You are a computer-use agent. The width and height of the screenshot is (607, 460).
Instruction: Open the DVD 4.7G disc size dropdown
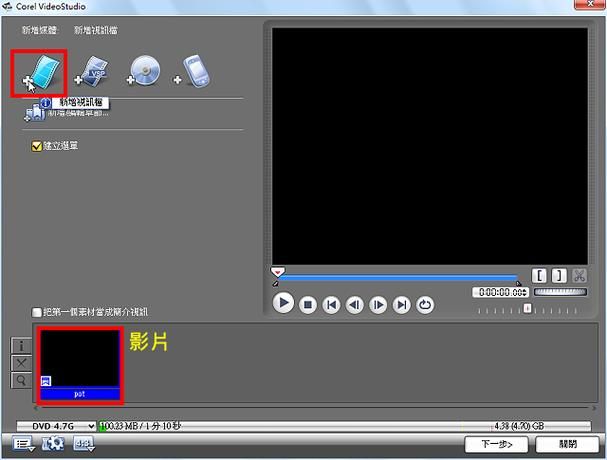point(56,425)
